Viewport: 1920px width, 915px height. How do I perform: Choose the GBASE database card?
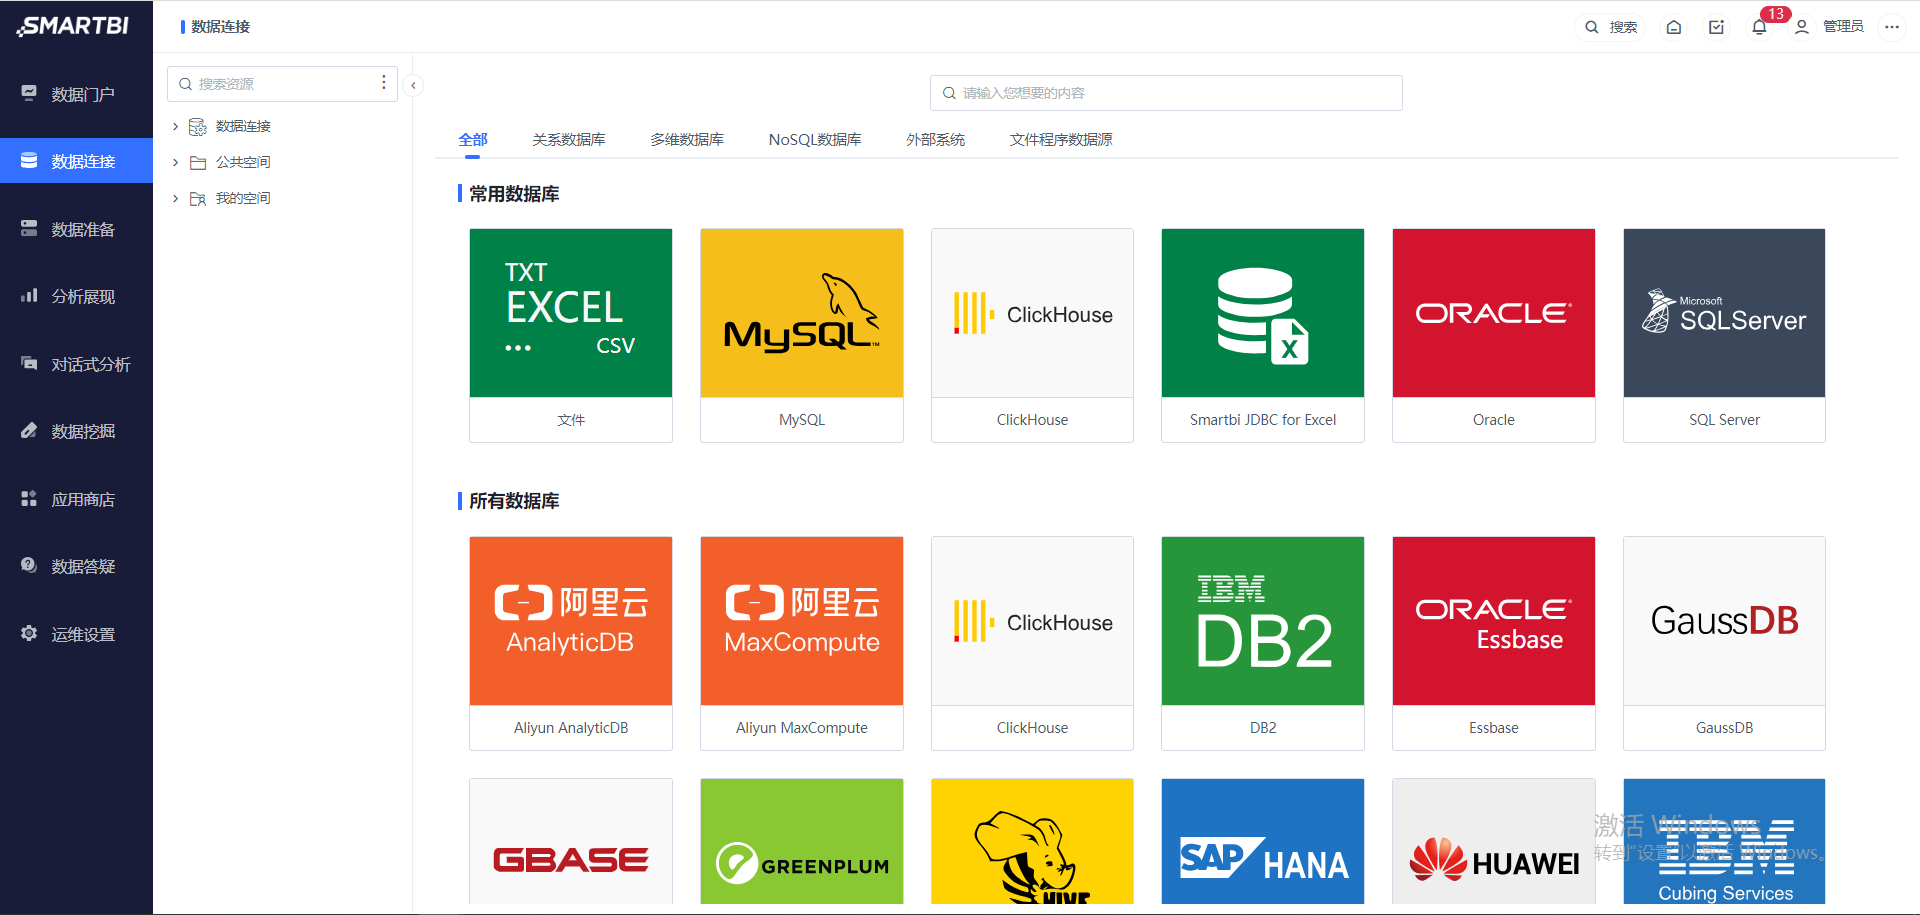coord(571,841)
